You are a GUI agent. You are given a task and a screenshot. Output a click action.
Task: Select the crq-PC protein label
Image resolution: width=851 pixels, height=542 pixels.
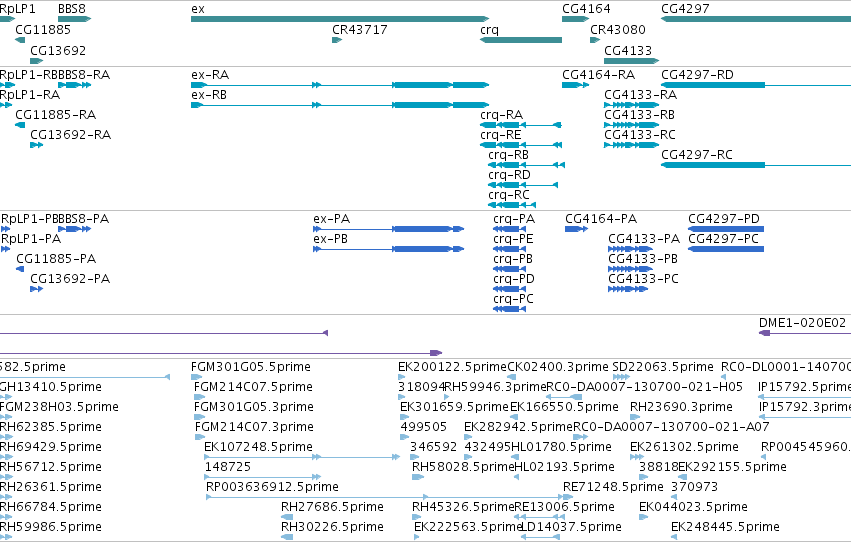coord(513,299)
